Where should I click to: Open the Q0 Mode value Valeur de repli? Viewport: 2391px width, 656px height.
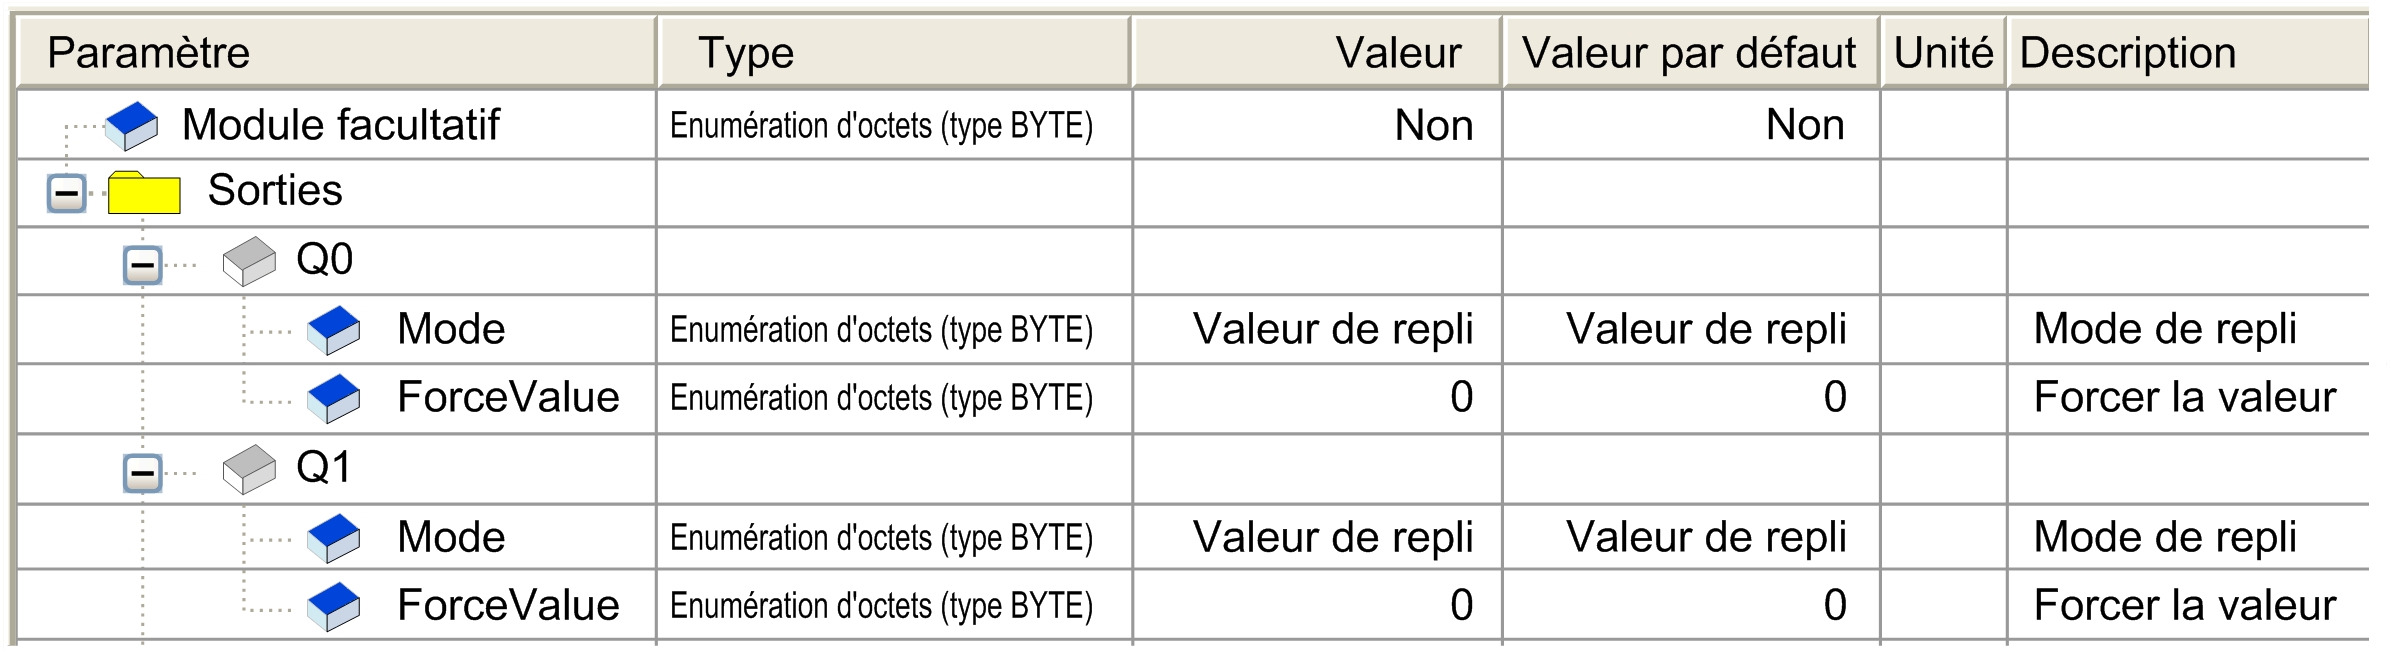point(1332,330)
